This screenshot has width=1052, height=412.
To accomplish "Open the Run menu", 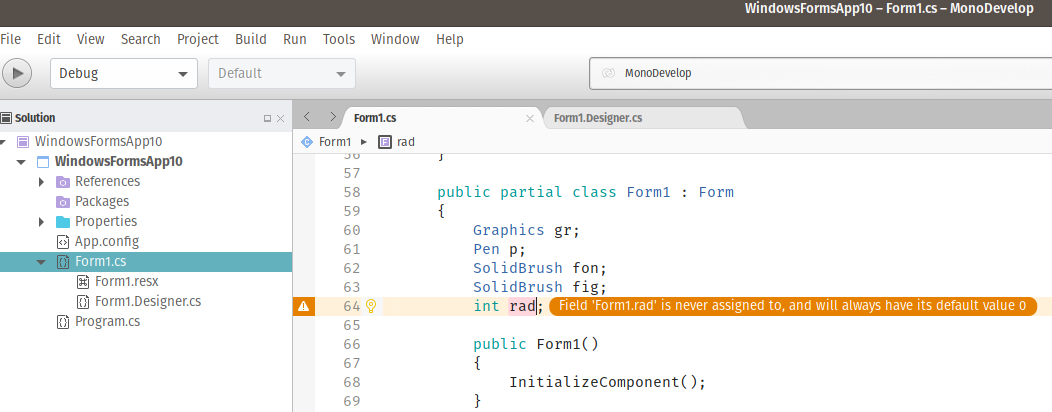I will [x=295, y=39].
